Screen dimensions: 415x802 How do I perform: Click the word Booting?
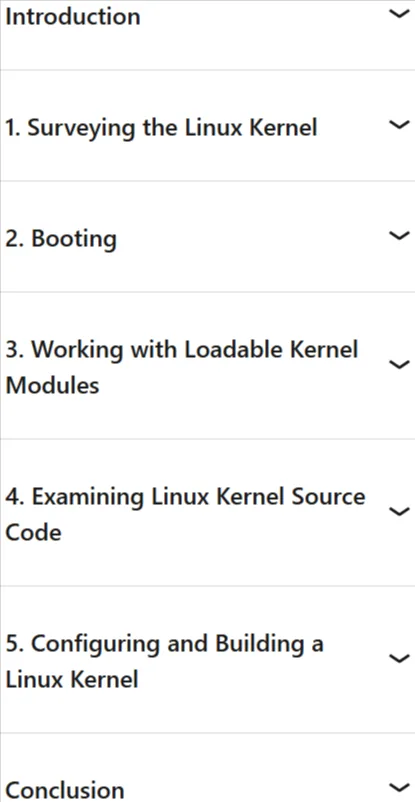pyautogui.click(x=74, y=239)
